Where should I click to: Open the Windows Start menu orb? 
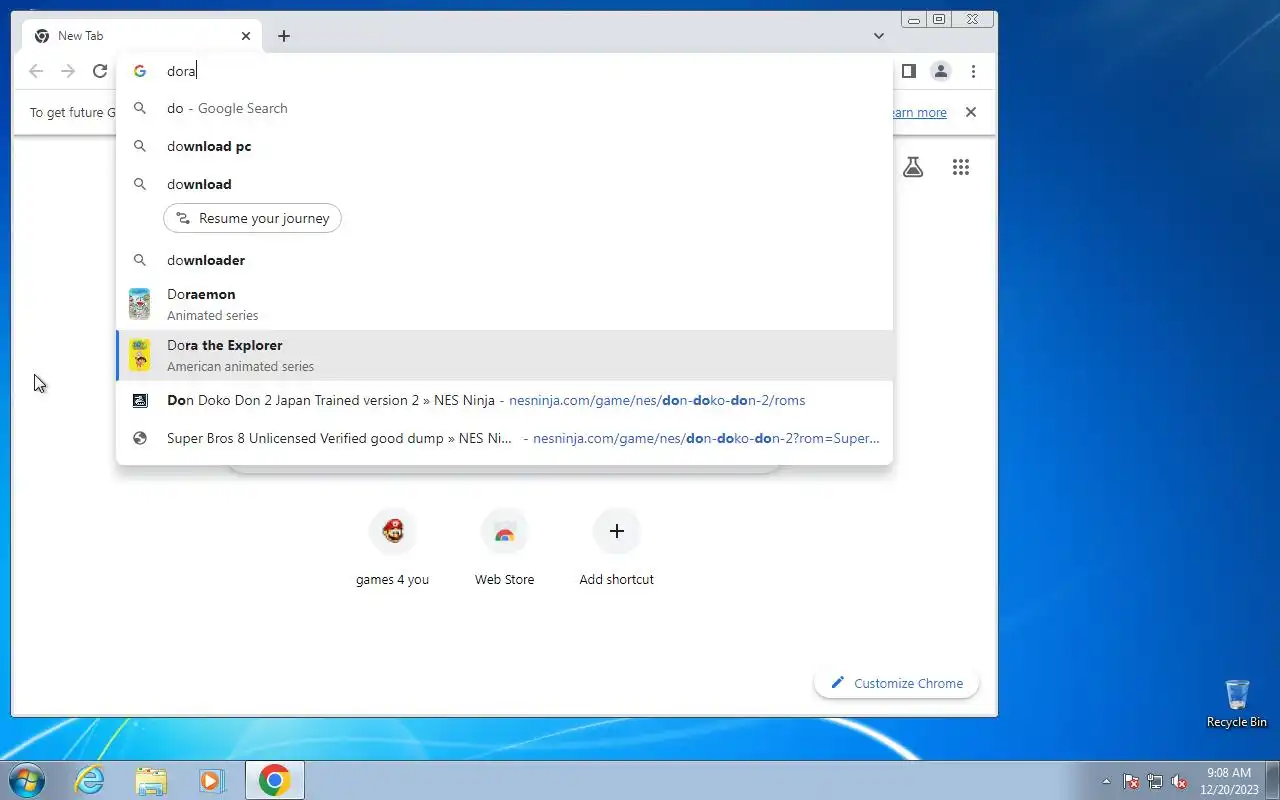27,780
